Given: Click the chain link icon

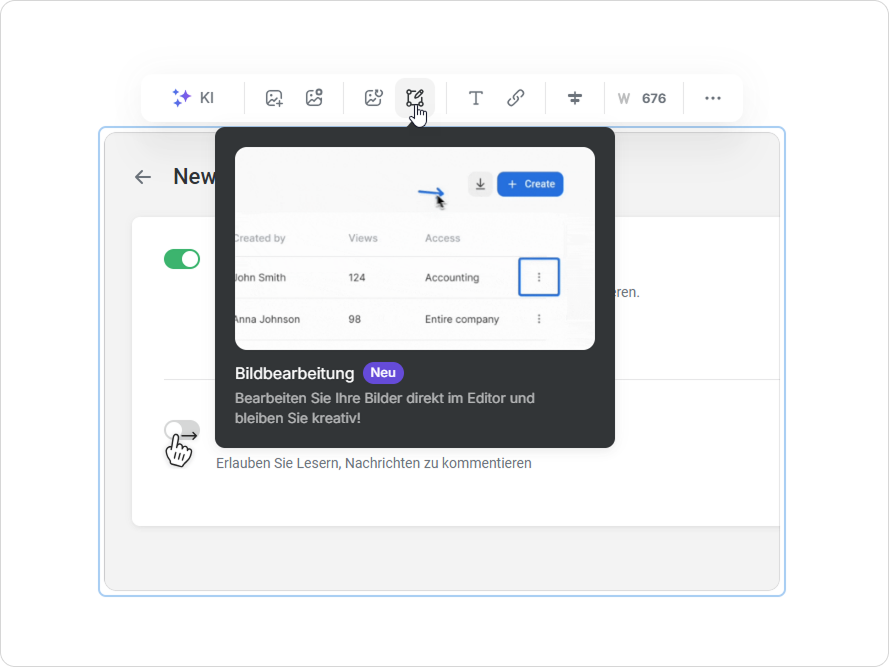Looking at the screenshot, I should pos(516,98).
